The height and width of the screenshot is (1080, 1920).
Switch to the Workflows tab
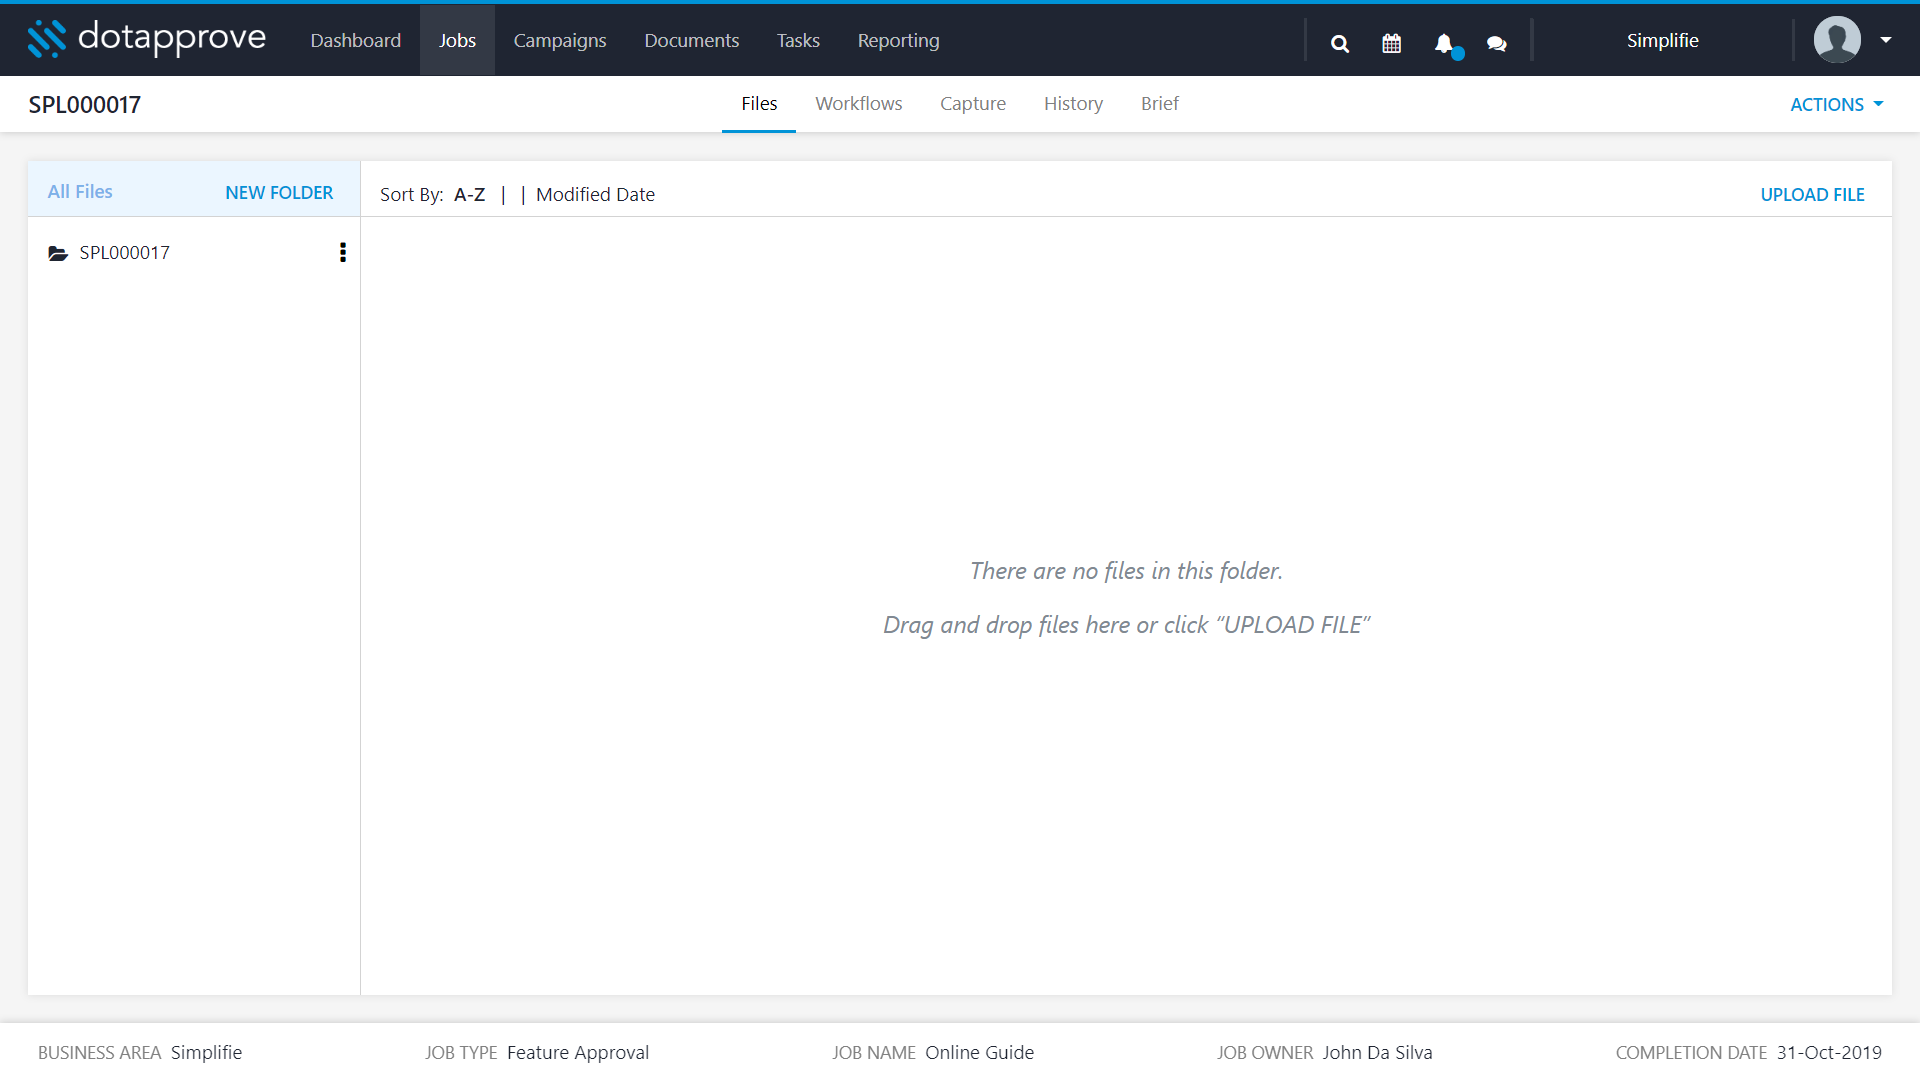pos(858,103)
